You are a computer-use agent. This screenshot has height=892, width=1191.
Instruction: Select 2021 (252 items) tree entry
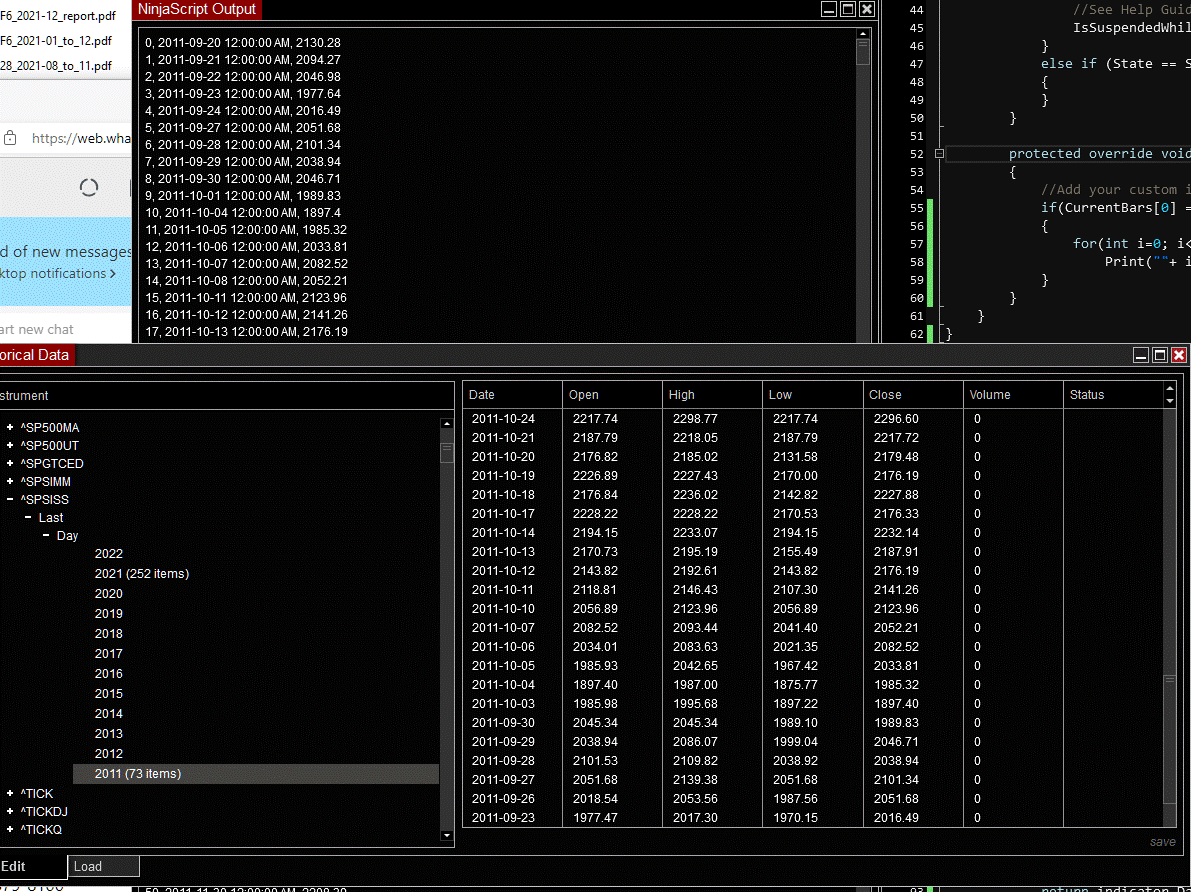pos(142,574)
